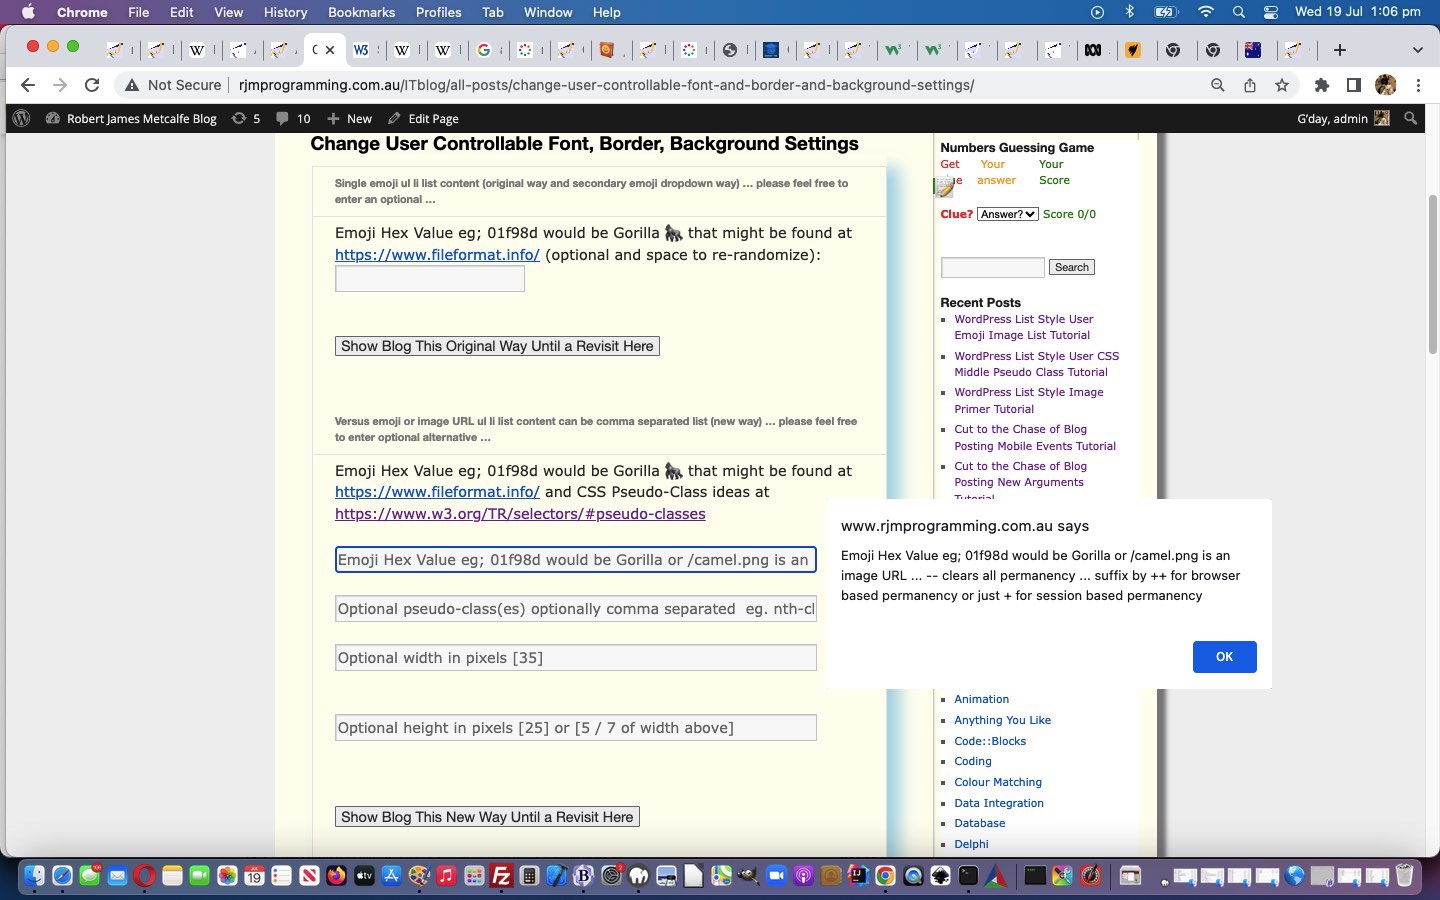Screen dimensions: 1440x900
Task: Open G'day, admin account menu
Action: click(1343, 118)
